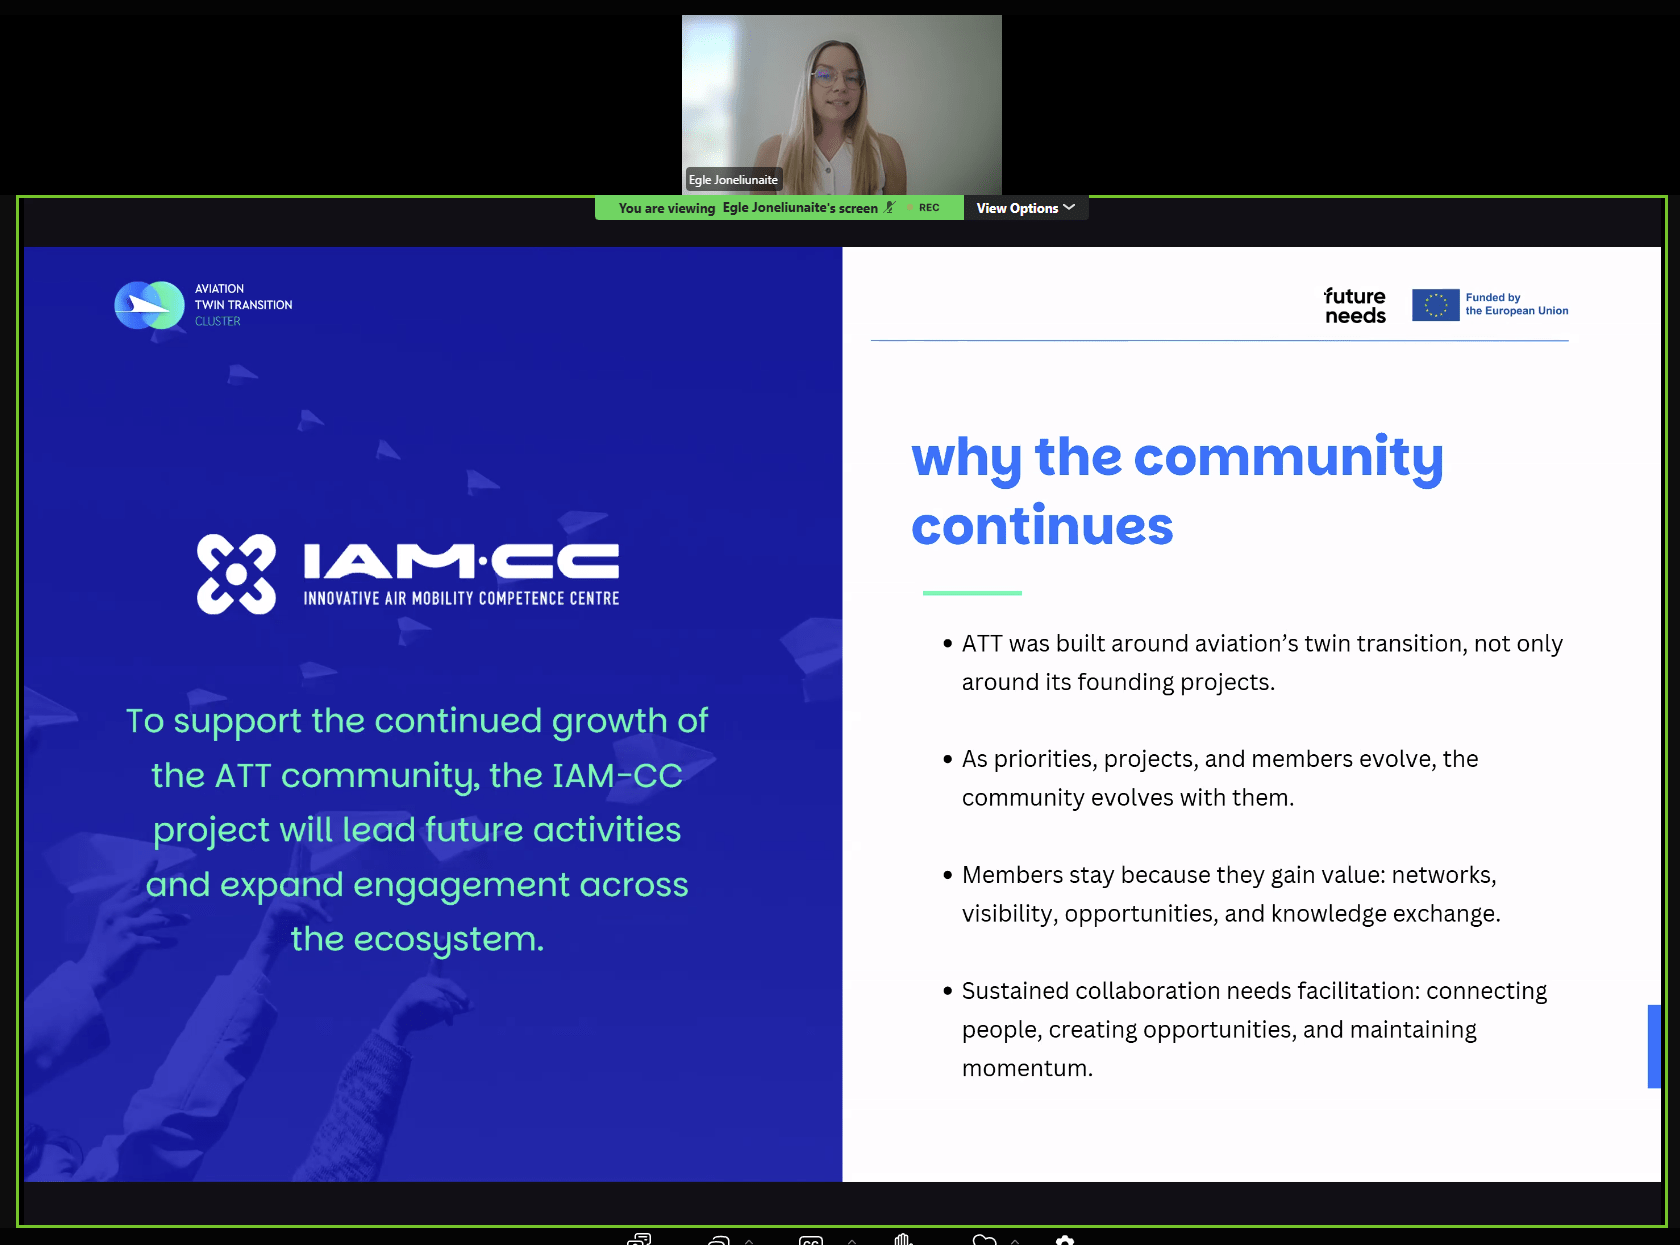Click the European Union flag icon

pyautogui.click(x=1435, y=305)
